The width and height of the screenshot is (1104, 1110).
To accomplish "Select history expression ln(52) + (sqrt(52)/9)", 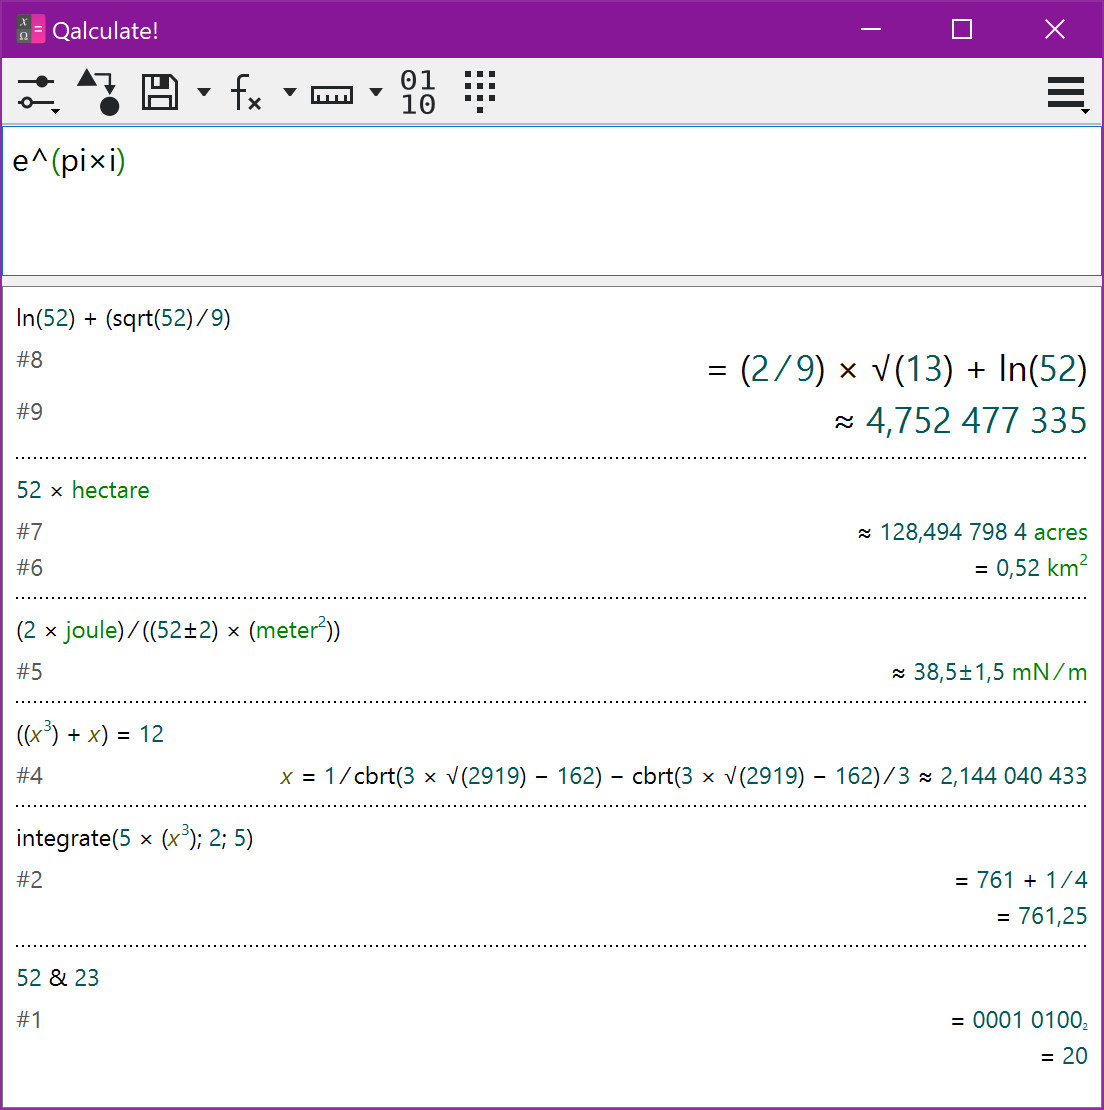I will 124,319.
